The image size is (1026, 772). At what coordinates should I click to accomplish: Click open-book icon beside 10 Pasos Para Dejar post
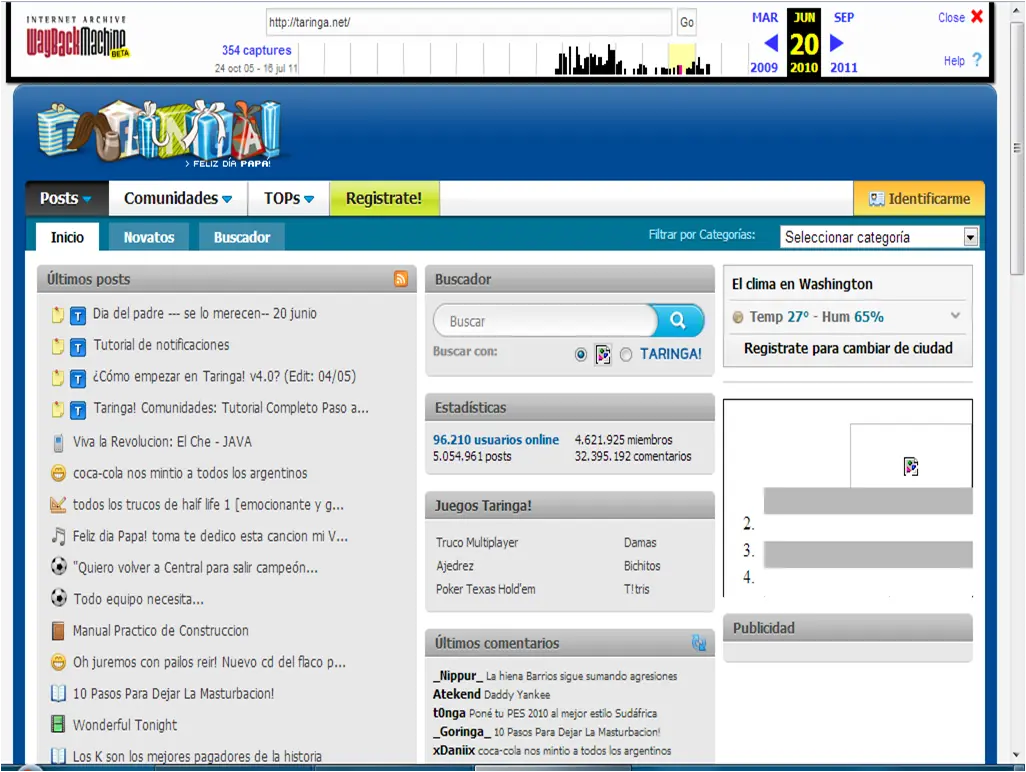58,693
